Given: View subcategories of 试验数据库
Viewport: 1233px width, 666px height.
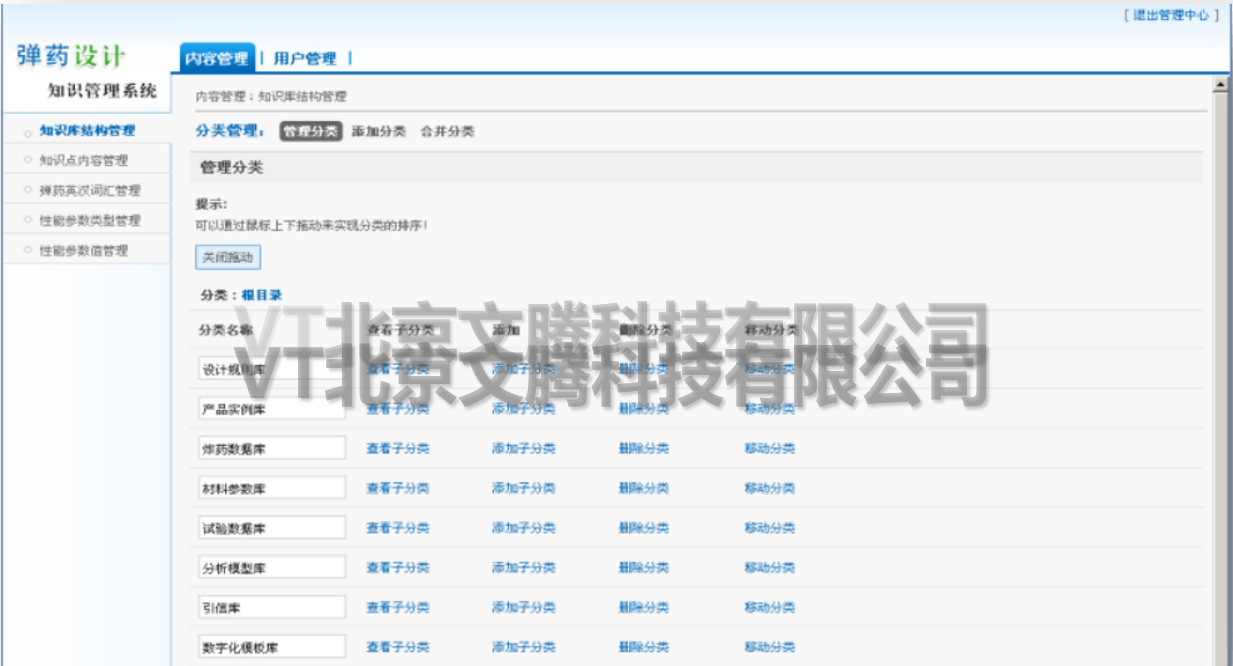Looking at the screenshot, I should tap(398, 528).
